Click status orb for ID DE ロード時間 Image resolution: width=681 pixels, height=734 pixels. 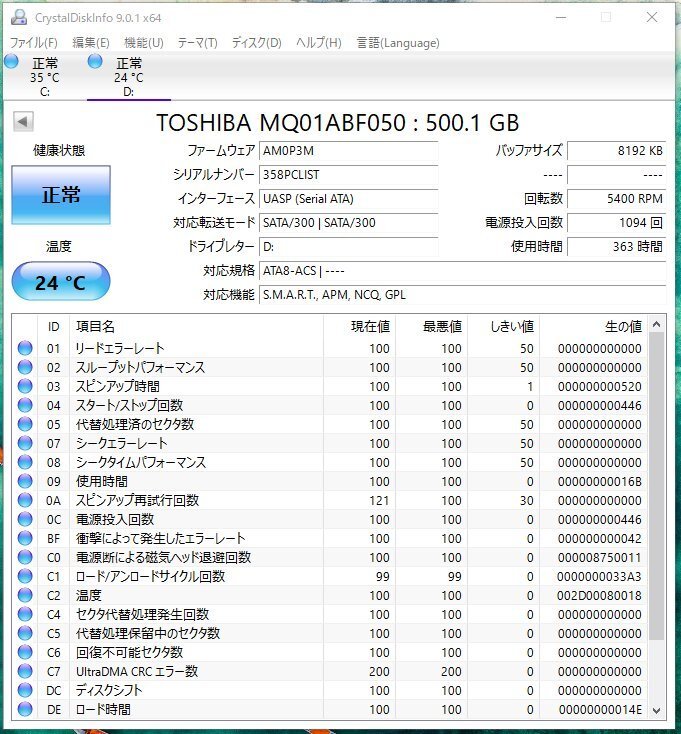coord(25,709)
